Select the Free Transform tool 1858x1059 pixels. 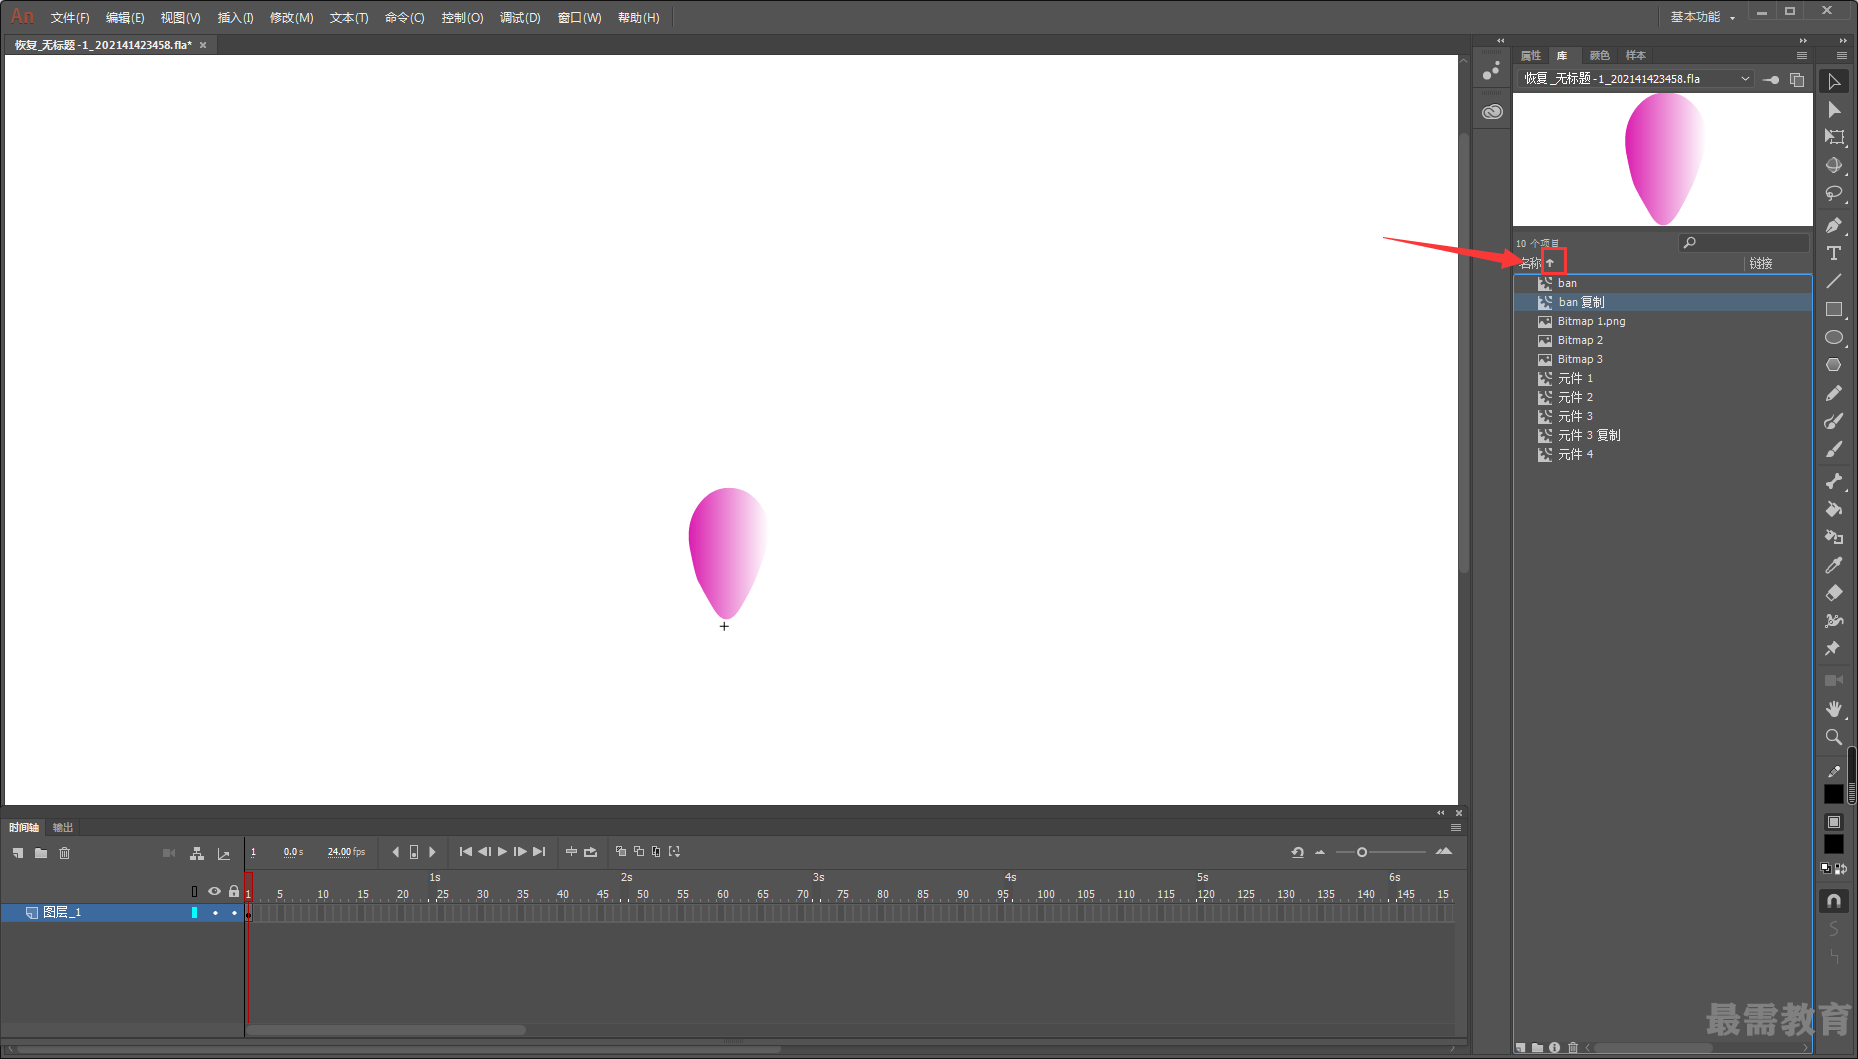(1834, 137)
